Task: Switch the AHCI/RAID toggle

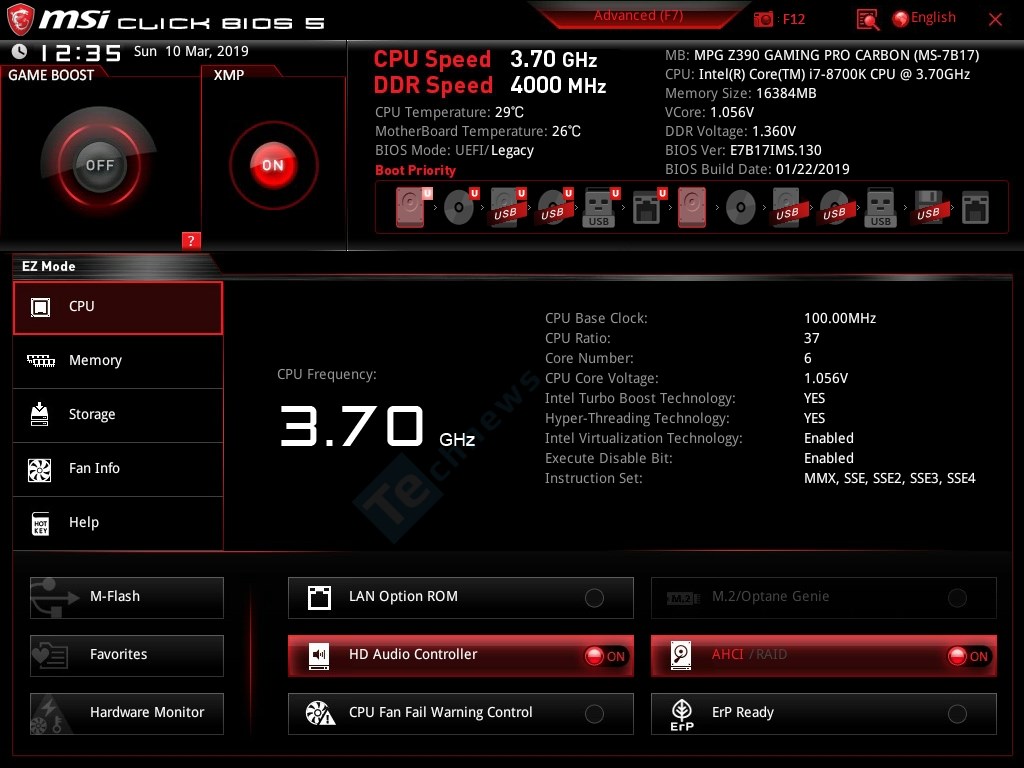Action: coord(967,656)
